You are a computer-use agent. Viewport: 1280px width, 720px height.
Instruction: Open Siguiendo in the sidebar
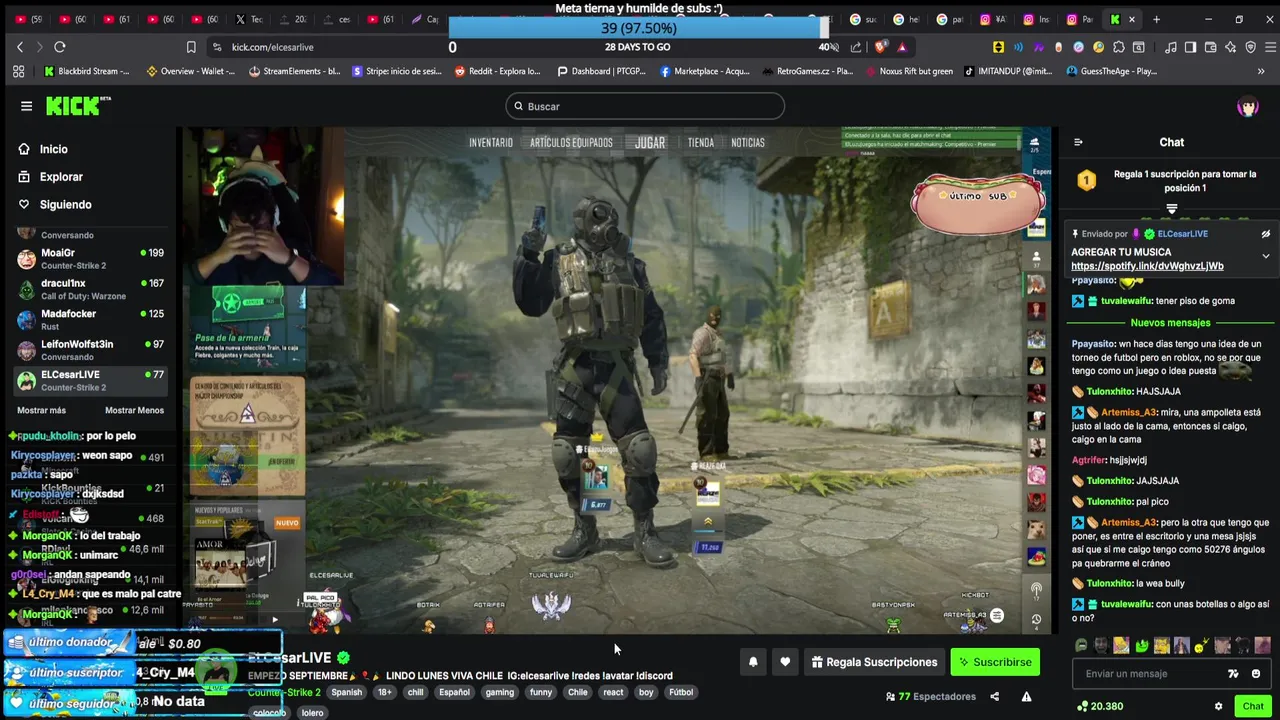[x=66, y=204]
